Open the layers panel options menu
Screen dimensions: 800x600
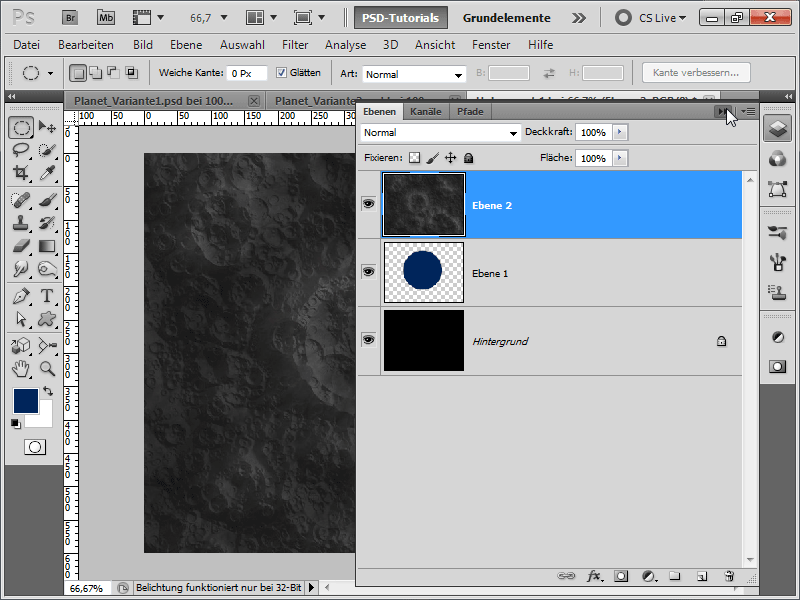[x=748, y=111]
